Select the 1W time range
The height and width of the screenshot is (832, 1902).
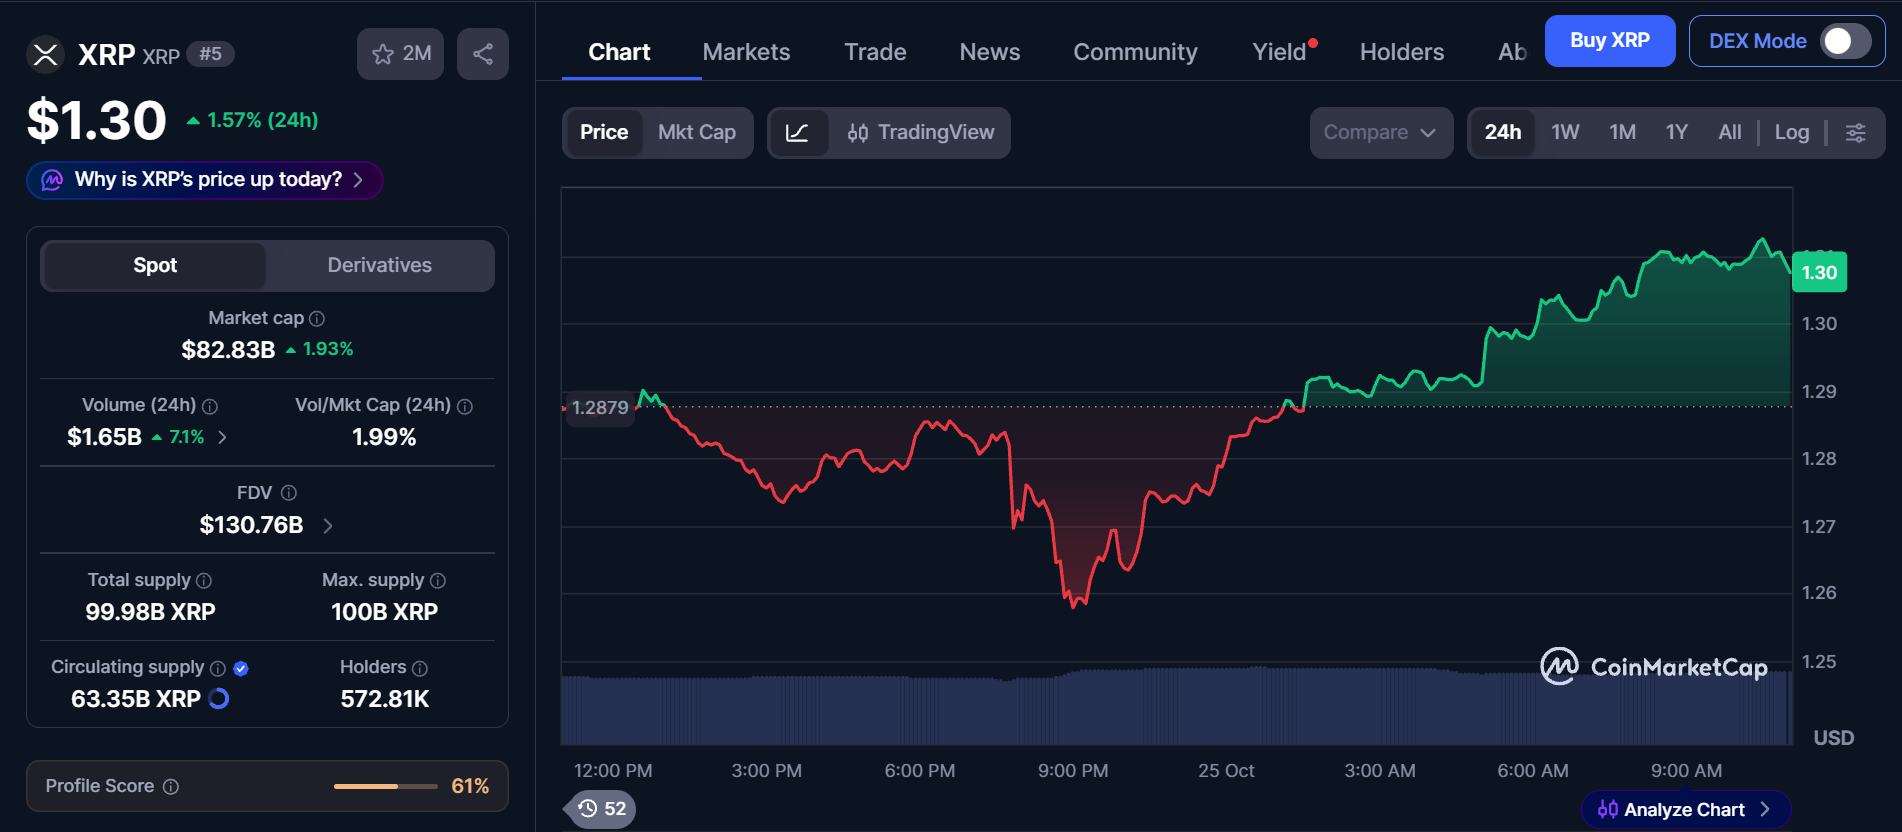click(1565, 133)
